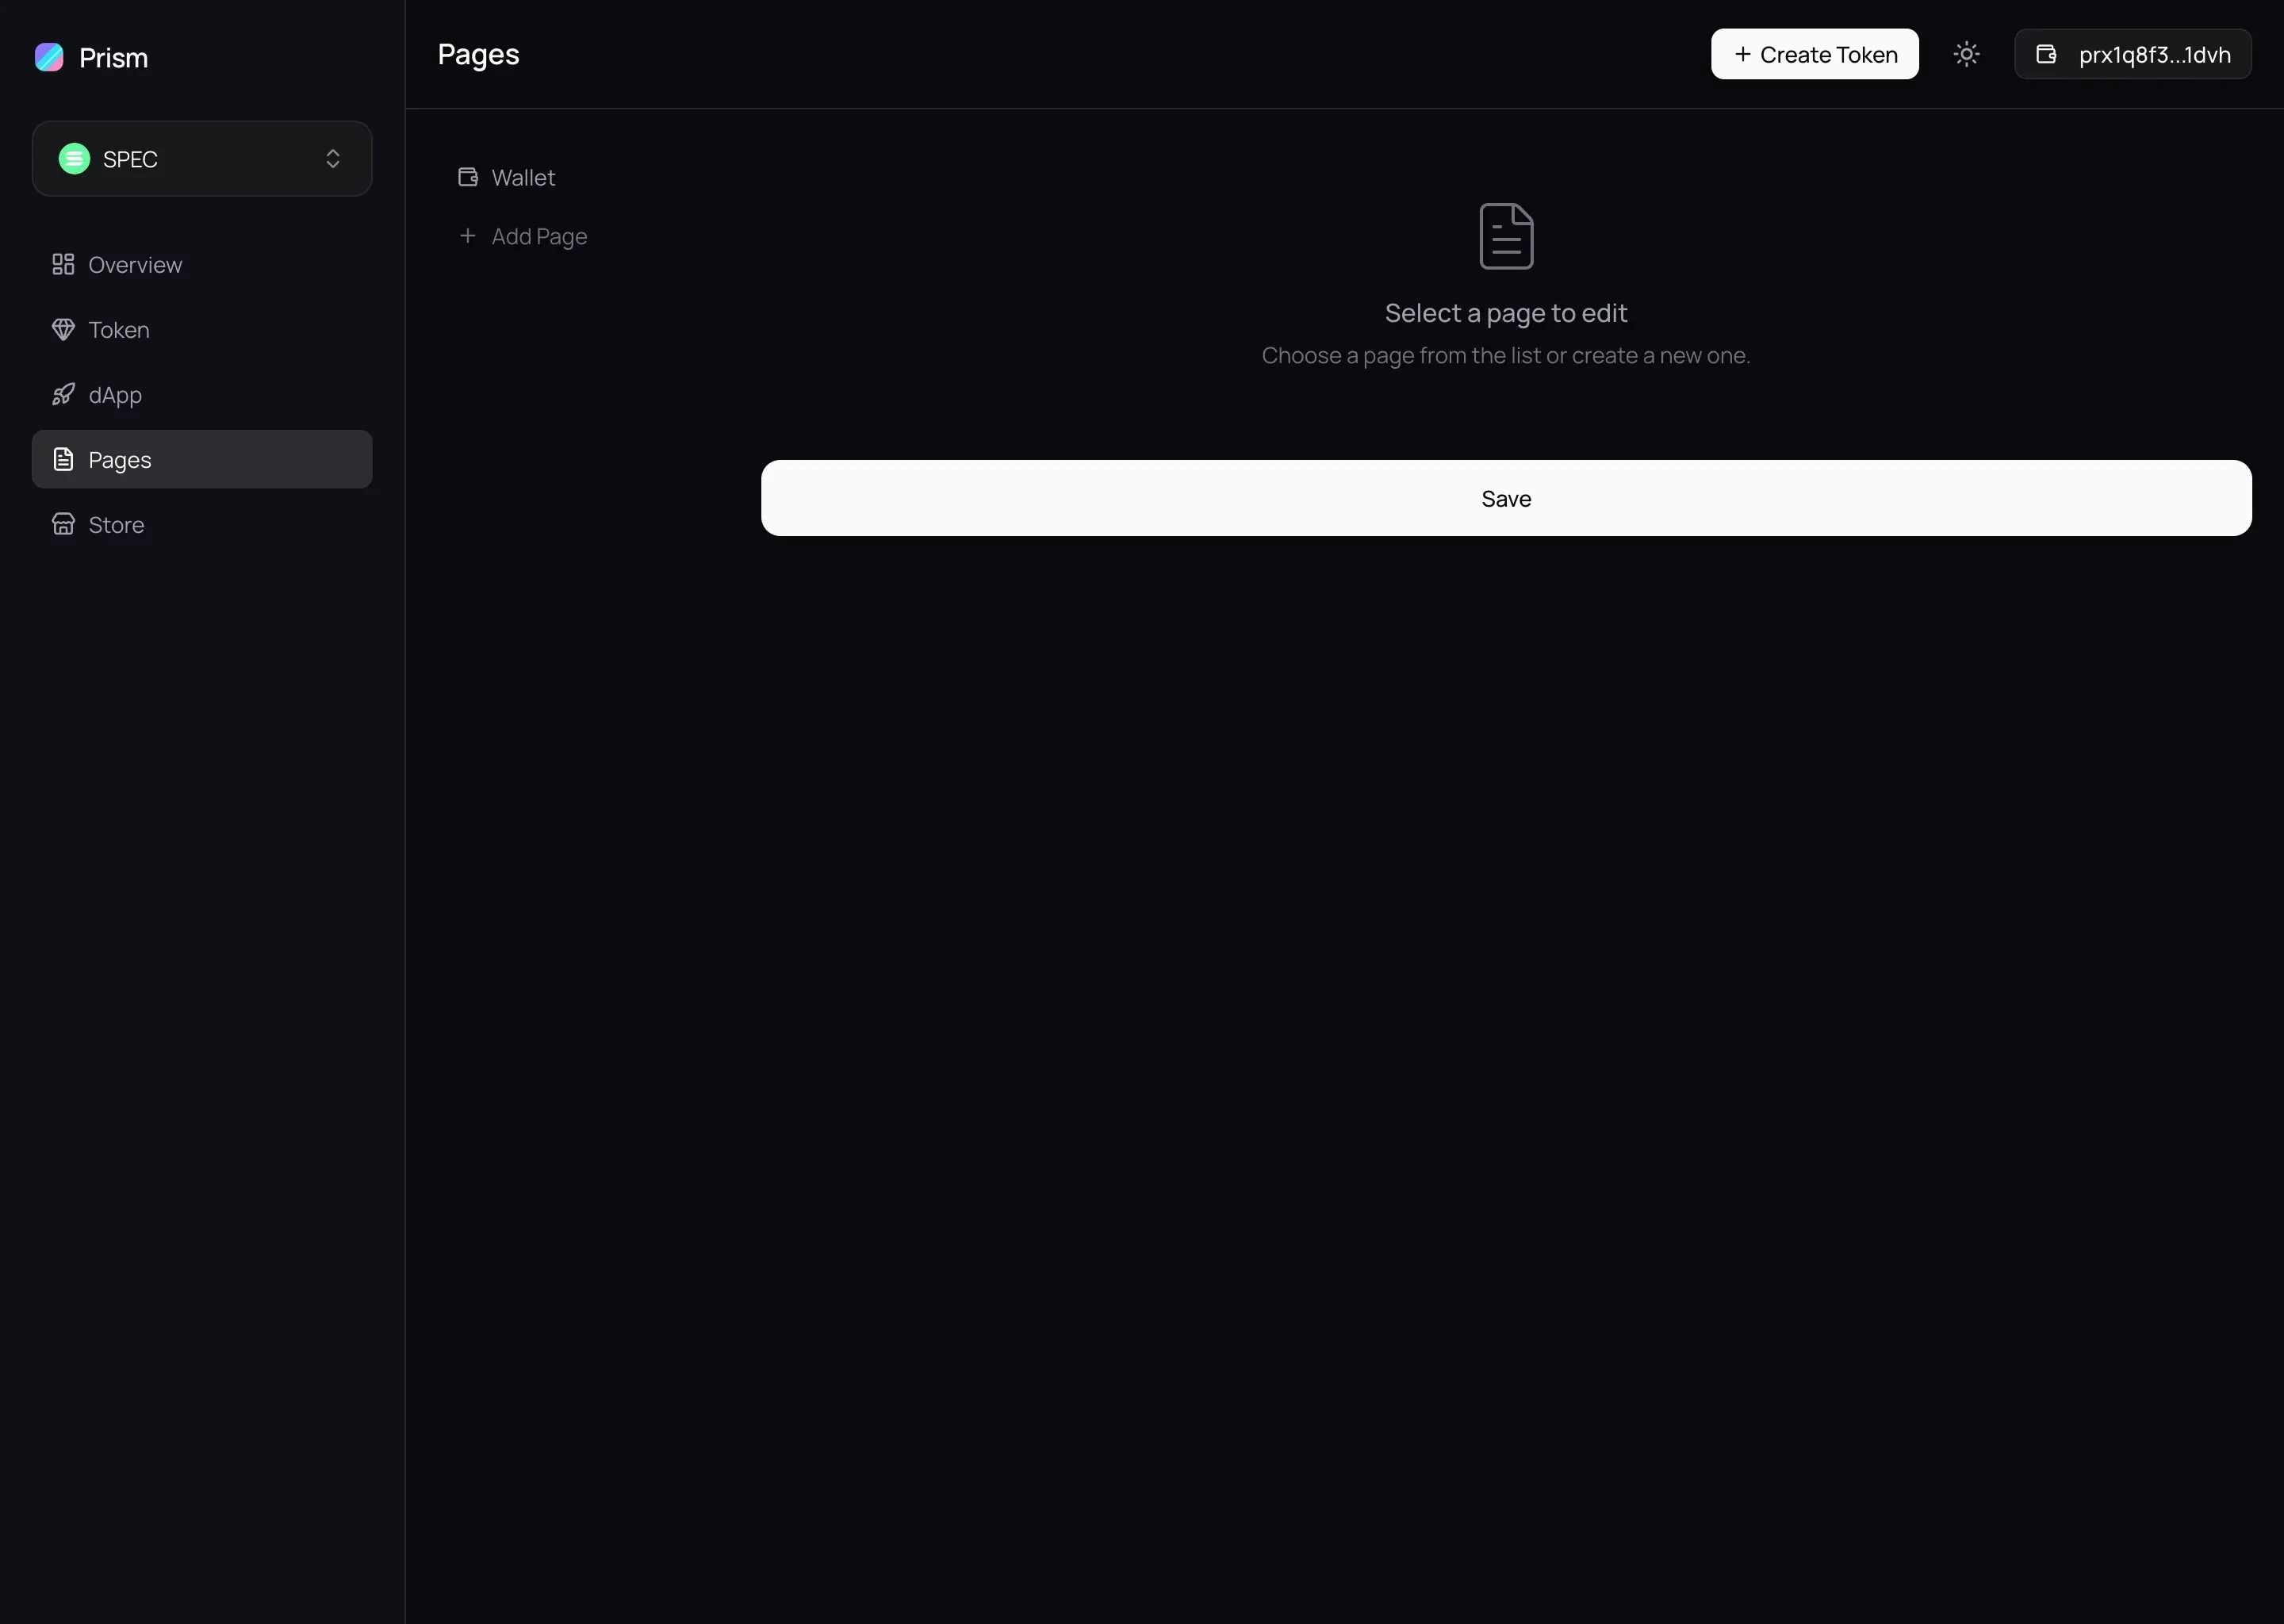Go to Overview in the sidebar
The width and height of the screenshot is (2284, 1624).
(202, 265)
